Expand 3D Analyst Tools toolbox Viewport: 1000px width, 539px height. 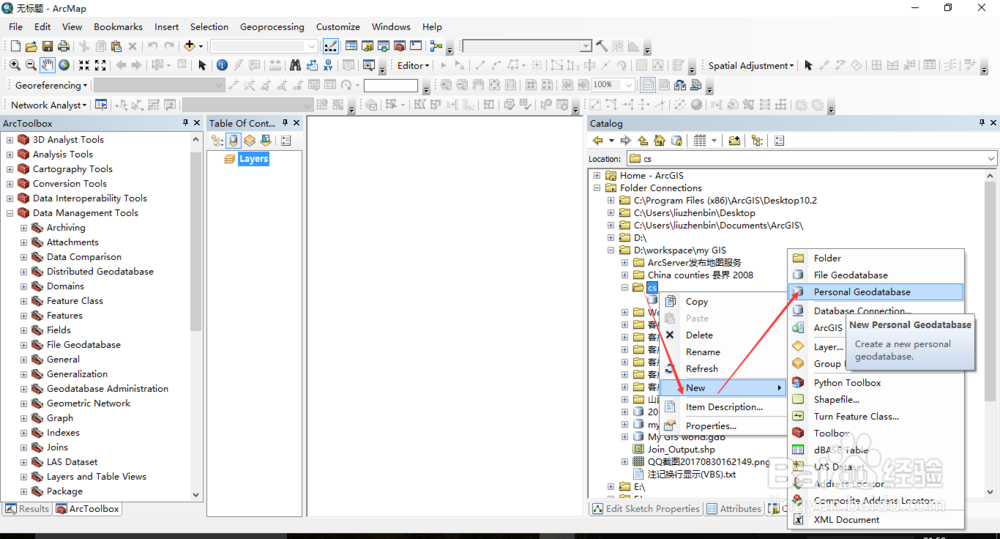[10, 140]
